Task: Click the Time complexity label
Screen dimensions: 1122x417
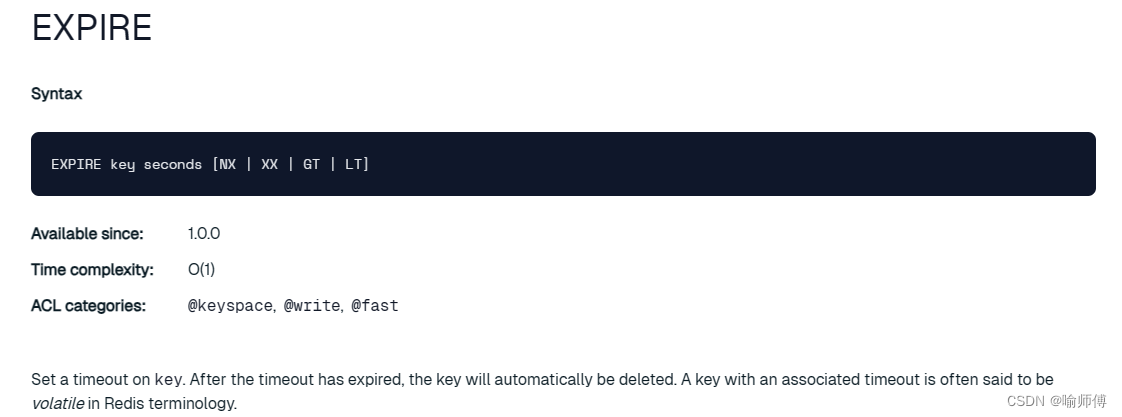Action: [x=92, y=270]
